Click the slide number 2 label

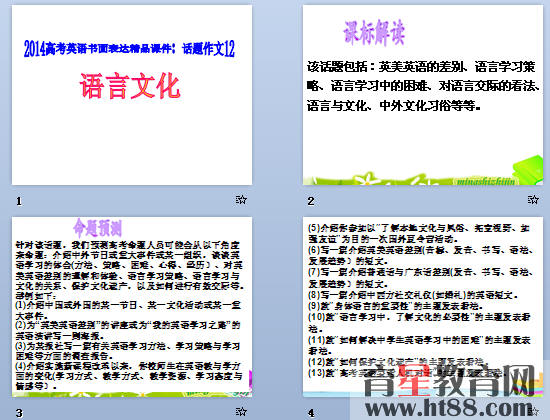(311, 201)
